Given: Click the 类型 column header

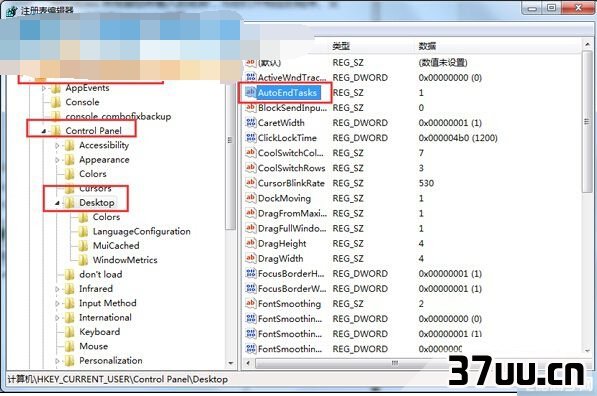Looking at the screenshot, I should click(x=341, y=46).
